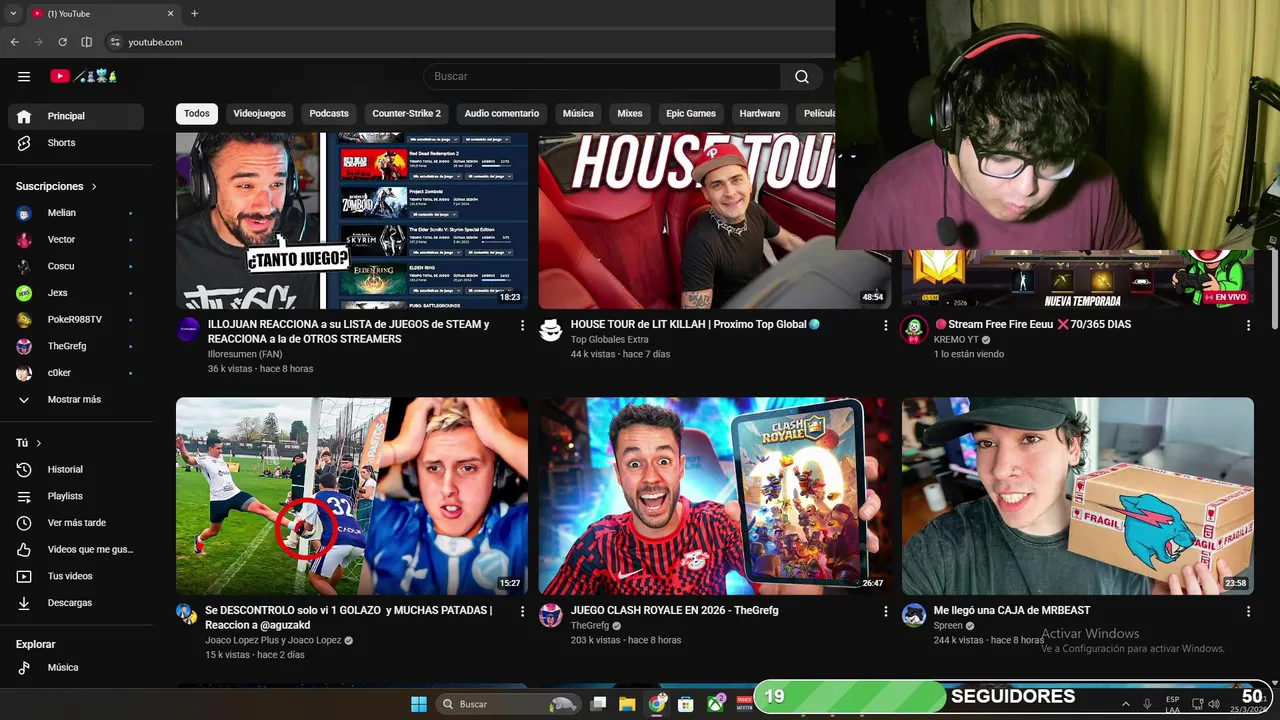Expand Suscripciones section chevron
The width and height of the screenshot is (1280, 720).
94,187
